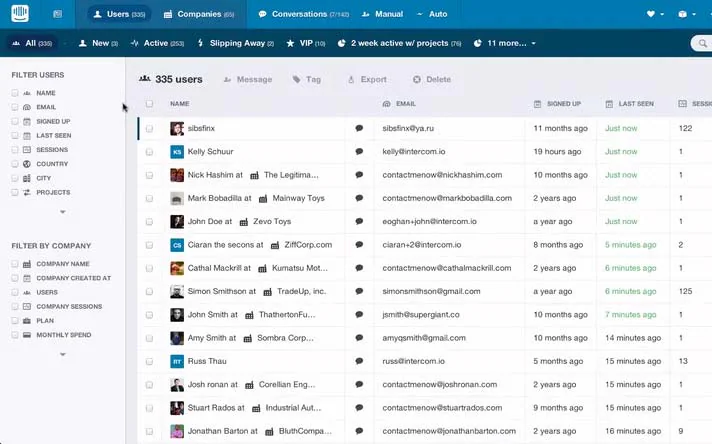This screenshot has height=444, width=712.
Task: Select the Amy Smith row checkbox
Action: pyautogui.click(x=149, y=338)
